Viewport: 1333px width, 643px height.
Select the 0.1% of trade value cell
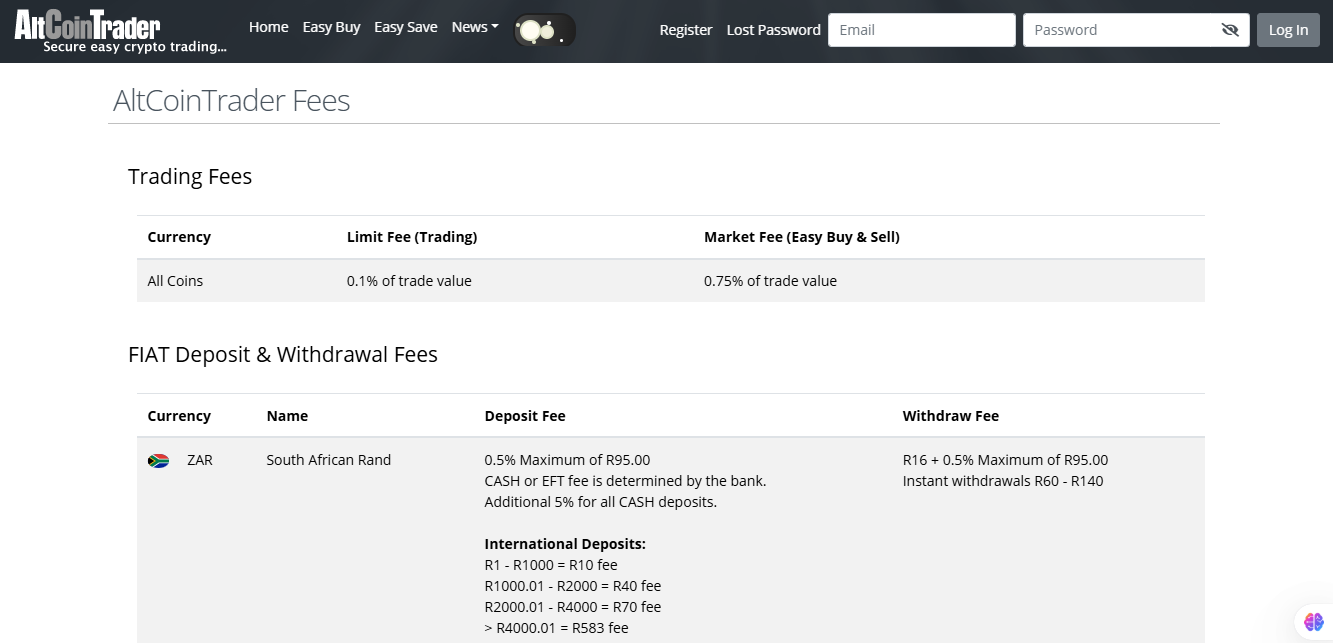(409, 281)
